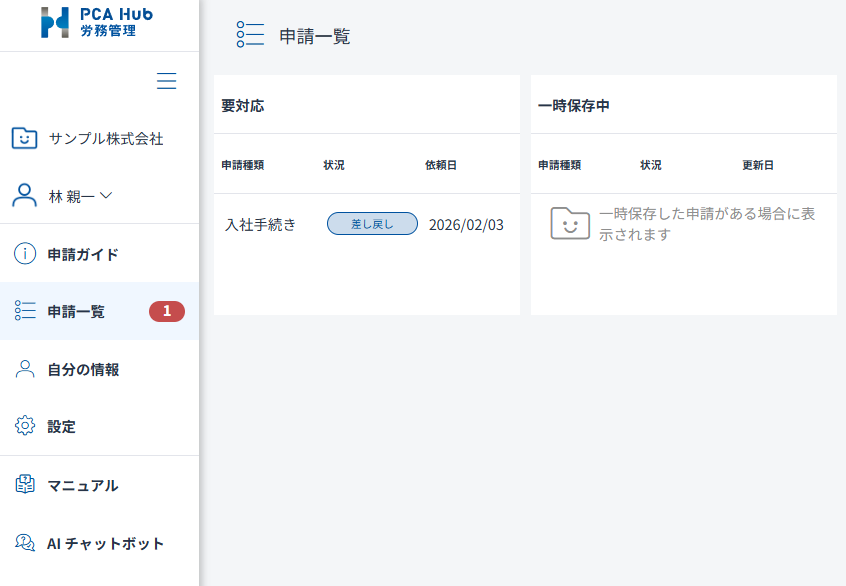Click the user avatar icon beside 林 親一
Screen dimensions: 846x586
[x=25, y=195]
